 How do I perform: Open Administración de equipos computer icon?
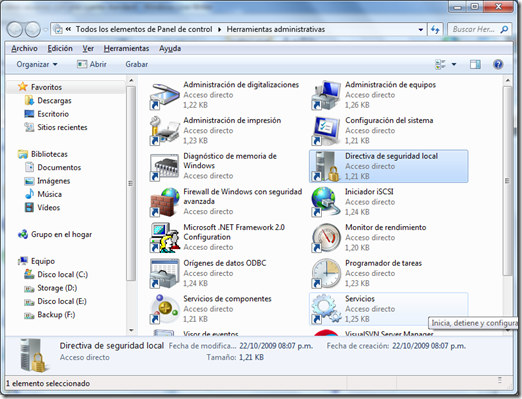click(326, 96)
